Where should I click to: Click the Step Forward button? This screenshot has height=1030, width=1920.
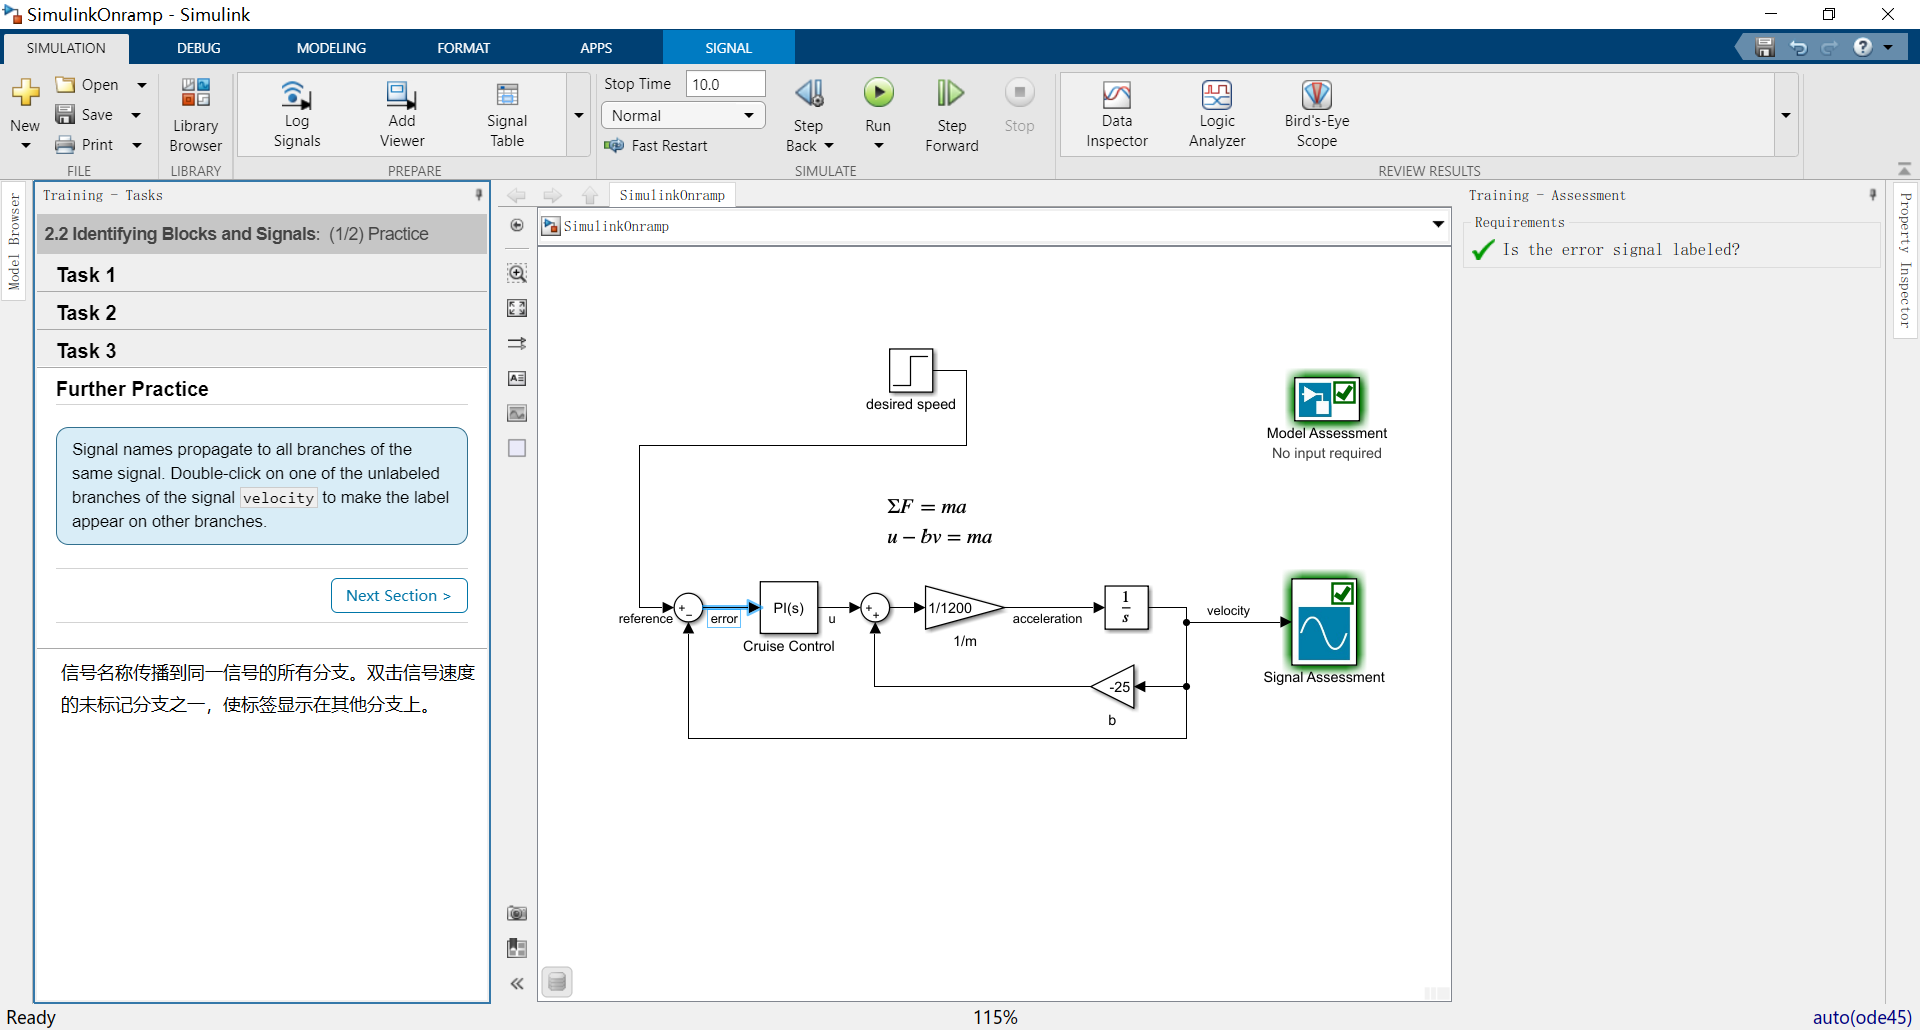pos(952,115)
